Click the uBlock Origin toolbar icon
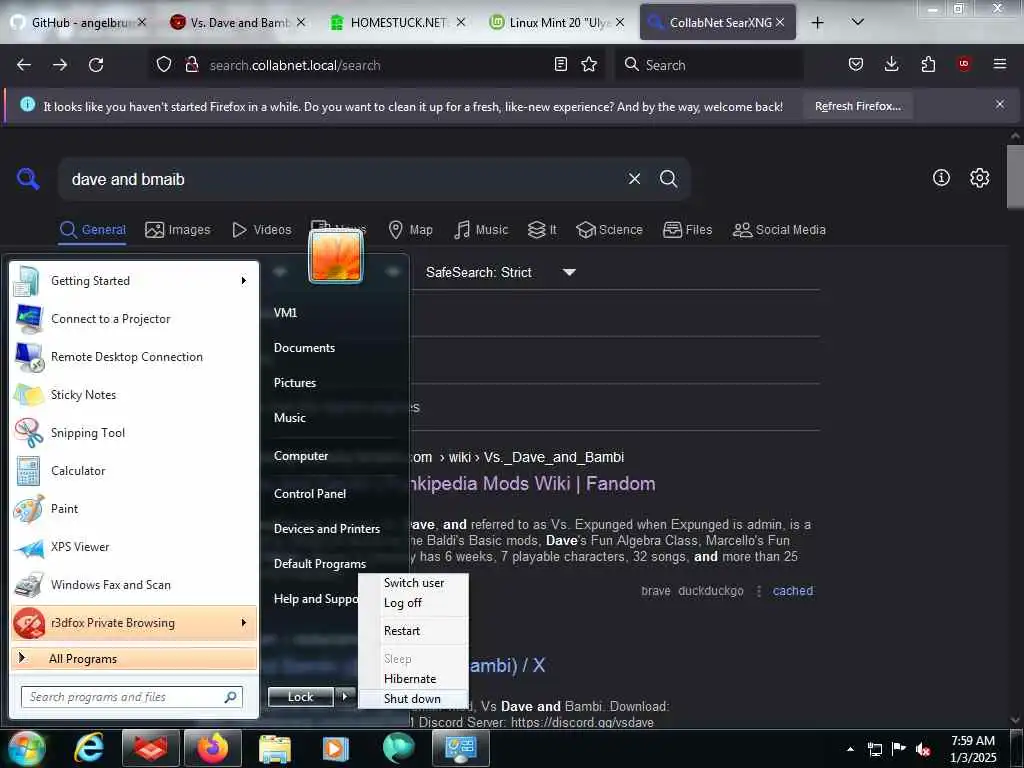The image size is (1024, 768). pyautogui.click(x=964, y=64)
